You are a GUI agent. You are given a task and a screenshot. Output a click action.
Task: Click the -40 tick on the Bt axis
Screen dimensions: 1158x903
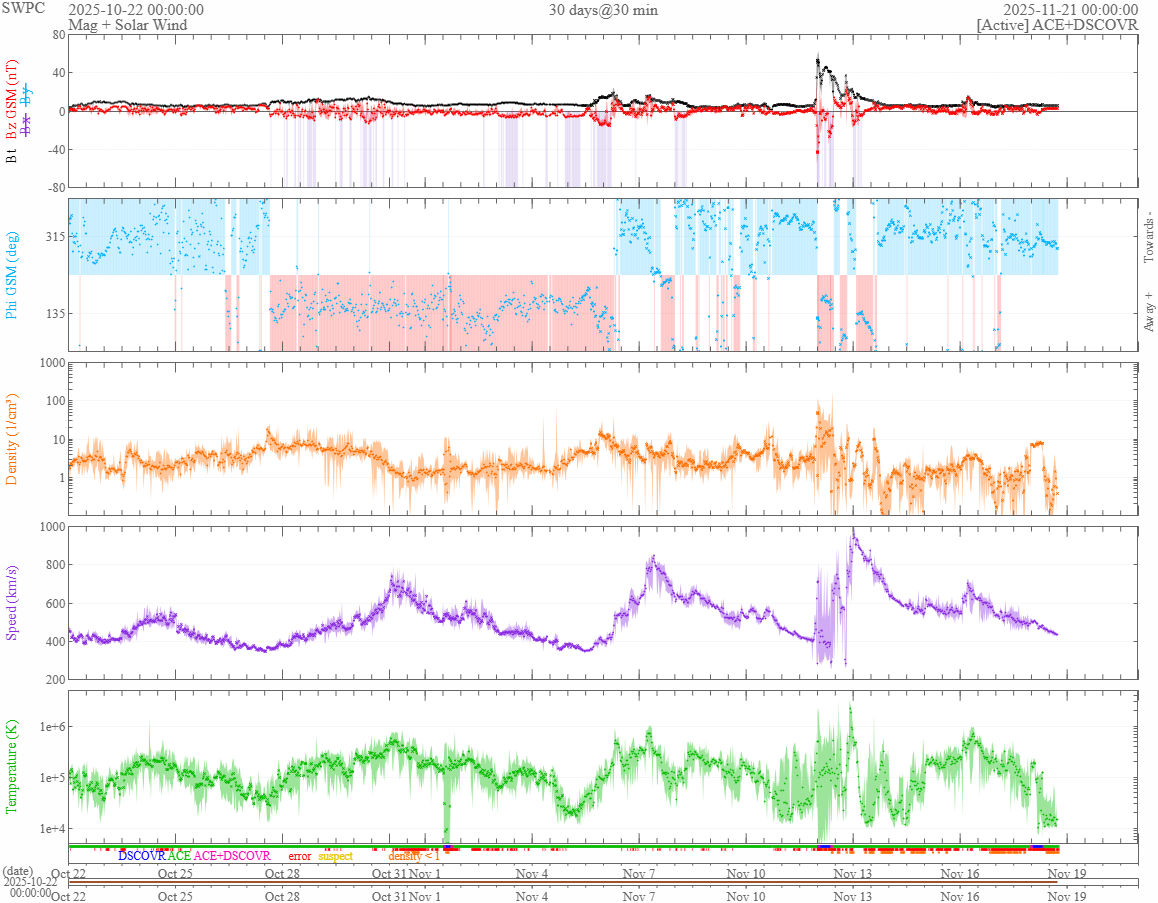[x=57, y=150]
